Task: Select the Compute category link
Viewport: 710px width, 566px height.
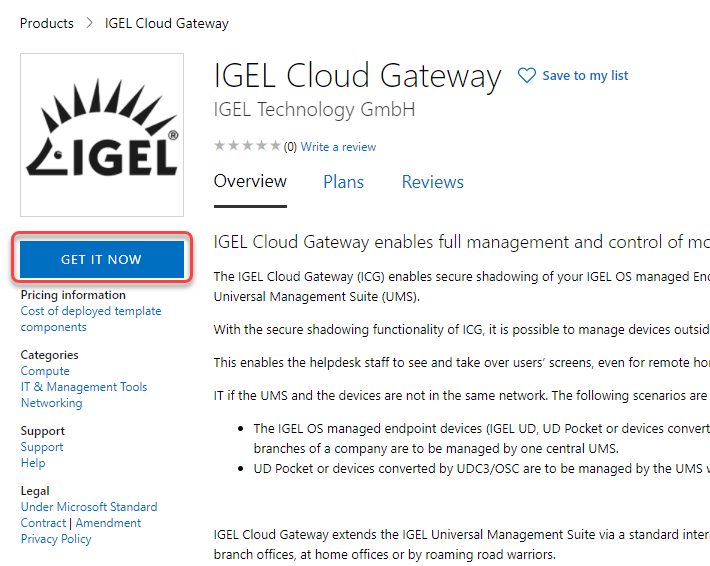Action: tap(45, 371)
